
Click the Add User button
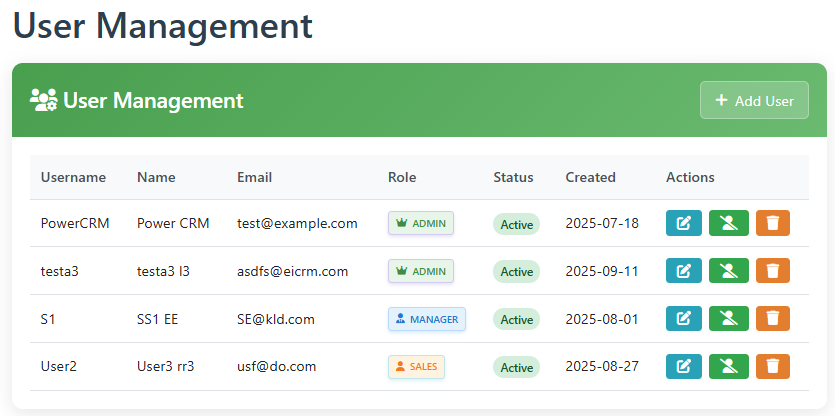[754, 100]
